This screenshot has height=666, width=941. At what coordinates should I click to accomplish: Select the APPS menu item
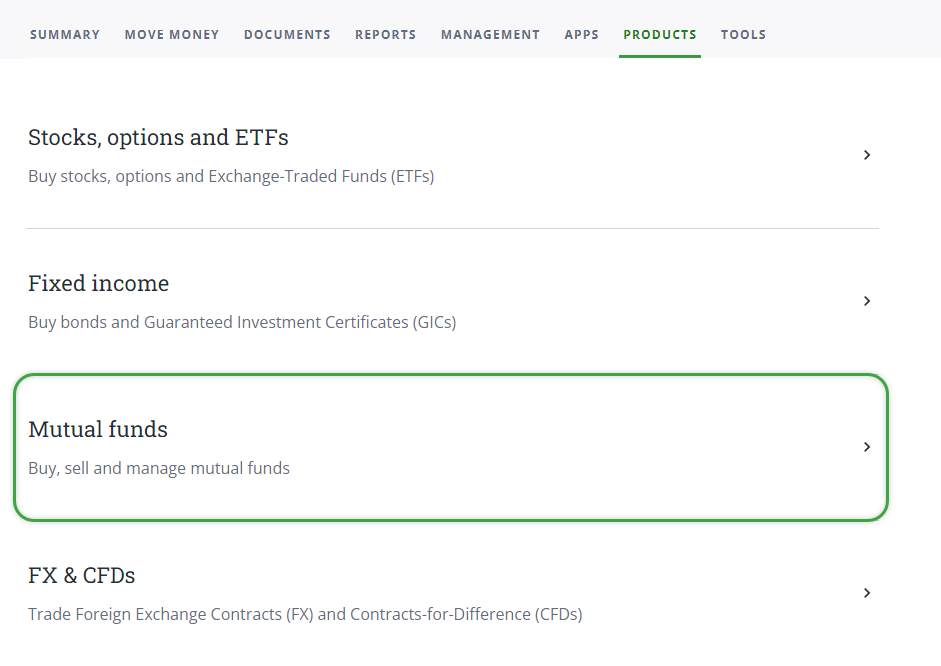coord(581,34)
